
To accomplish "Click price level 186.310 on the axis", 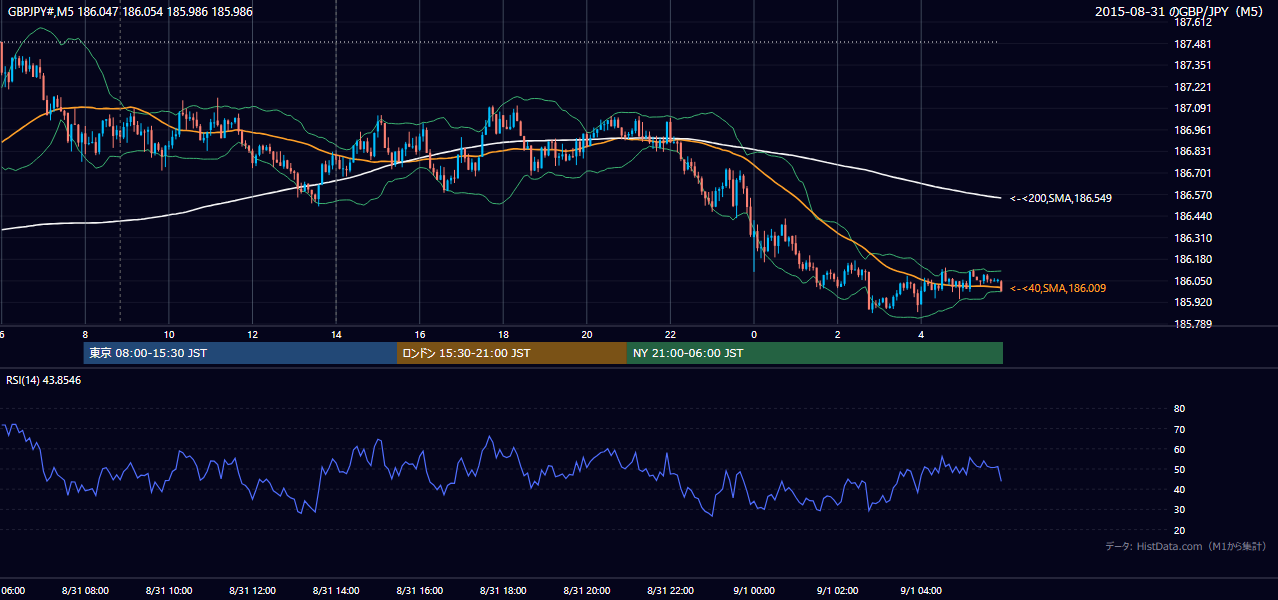I will click(x=1192, y=238).
